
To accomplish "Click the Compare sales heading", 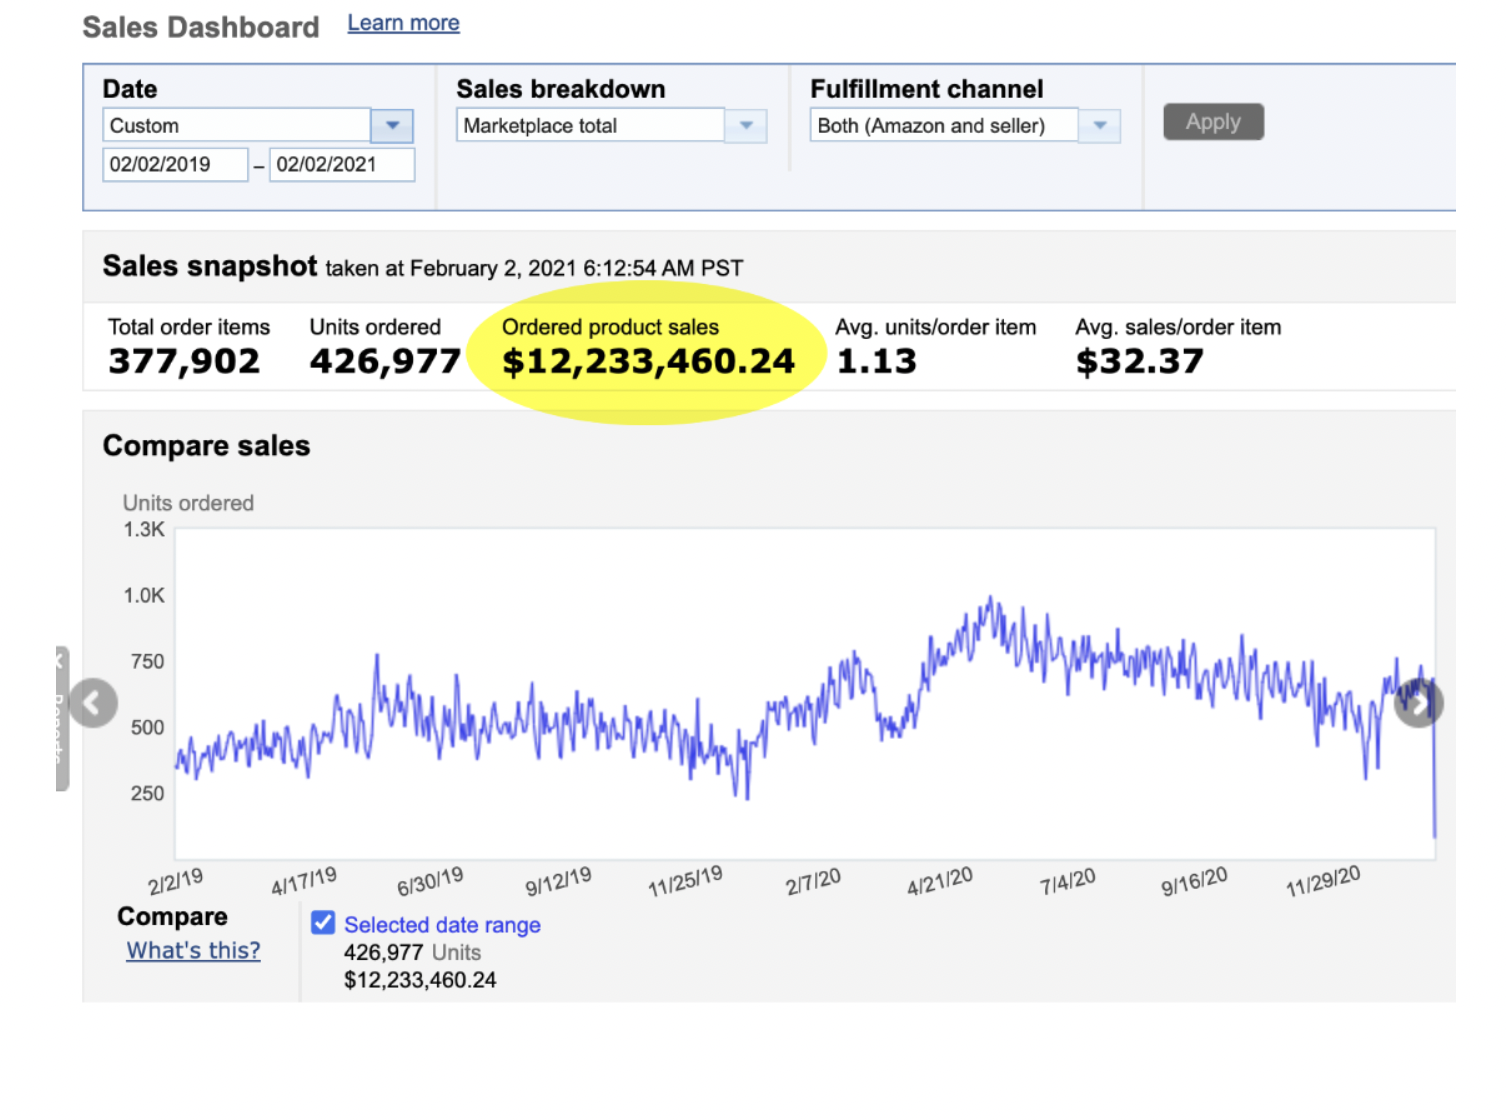I will coord(206,446).
